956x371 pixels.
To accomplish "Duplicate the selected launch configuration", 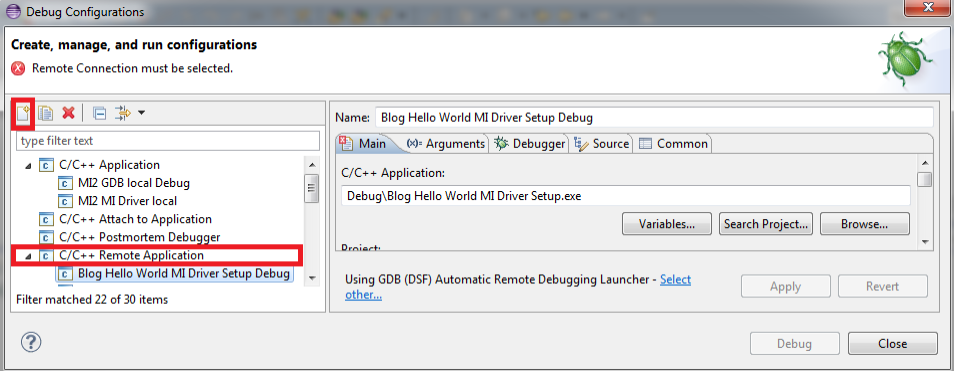I will pos(46,113).
